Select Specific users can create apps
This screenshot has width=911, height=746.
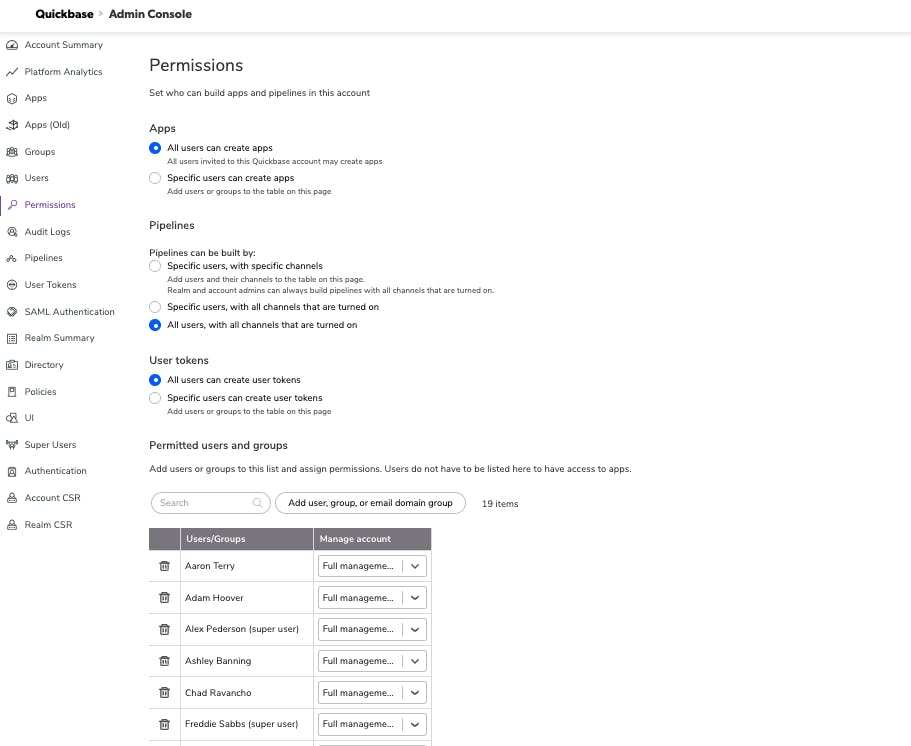[x=155, y=178]
